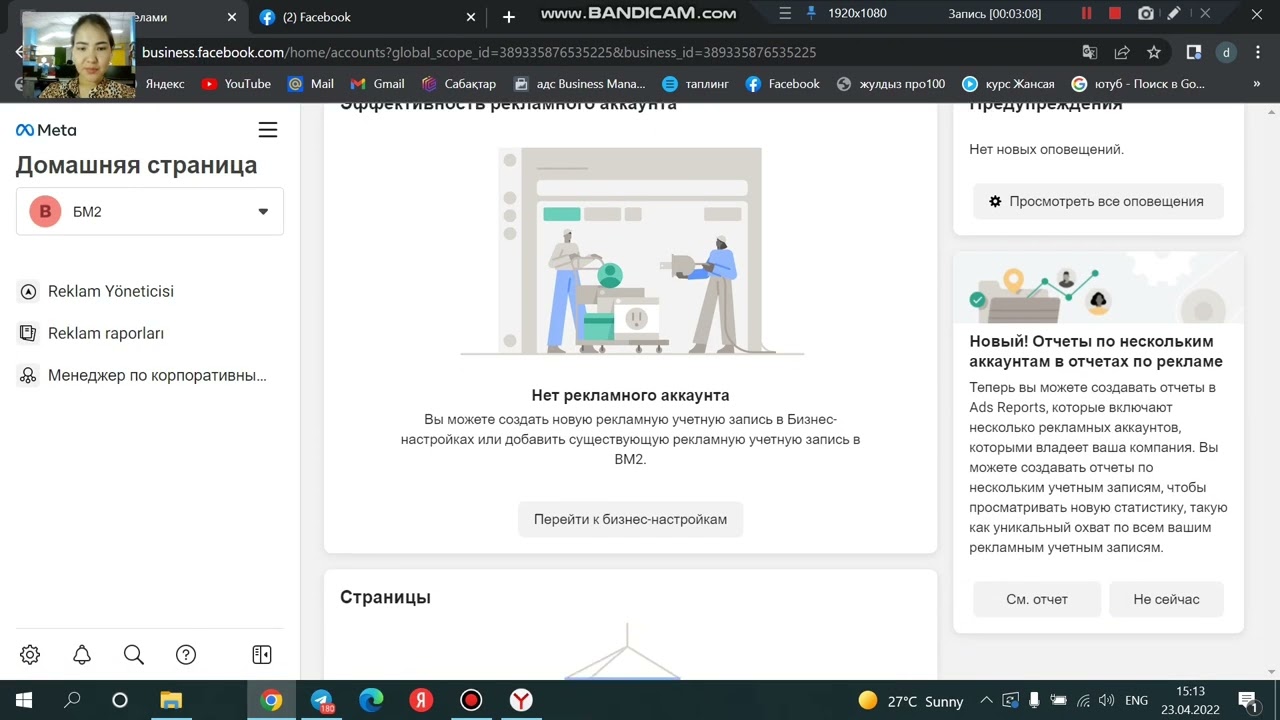Open the ютуб - Поиск в Google bookmark
The height and width of the screenshot is (720, 1280).
1139,84
